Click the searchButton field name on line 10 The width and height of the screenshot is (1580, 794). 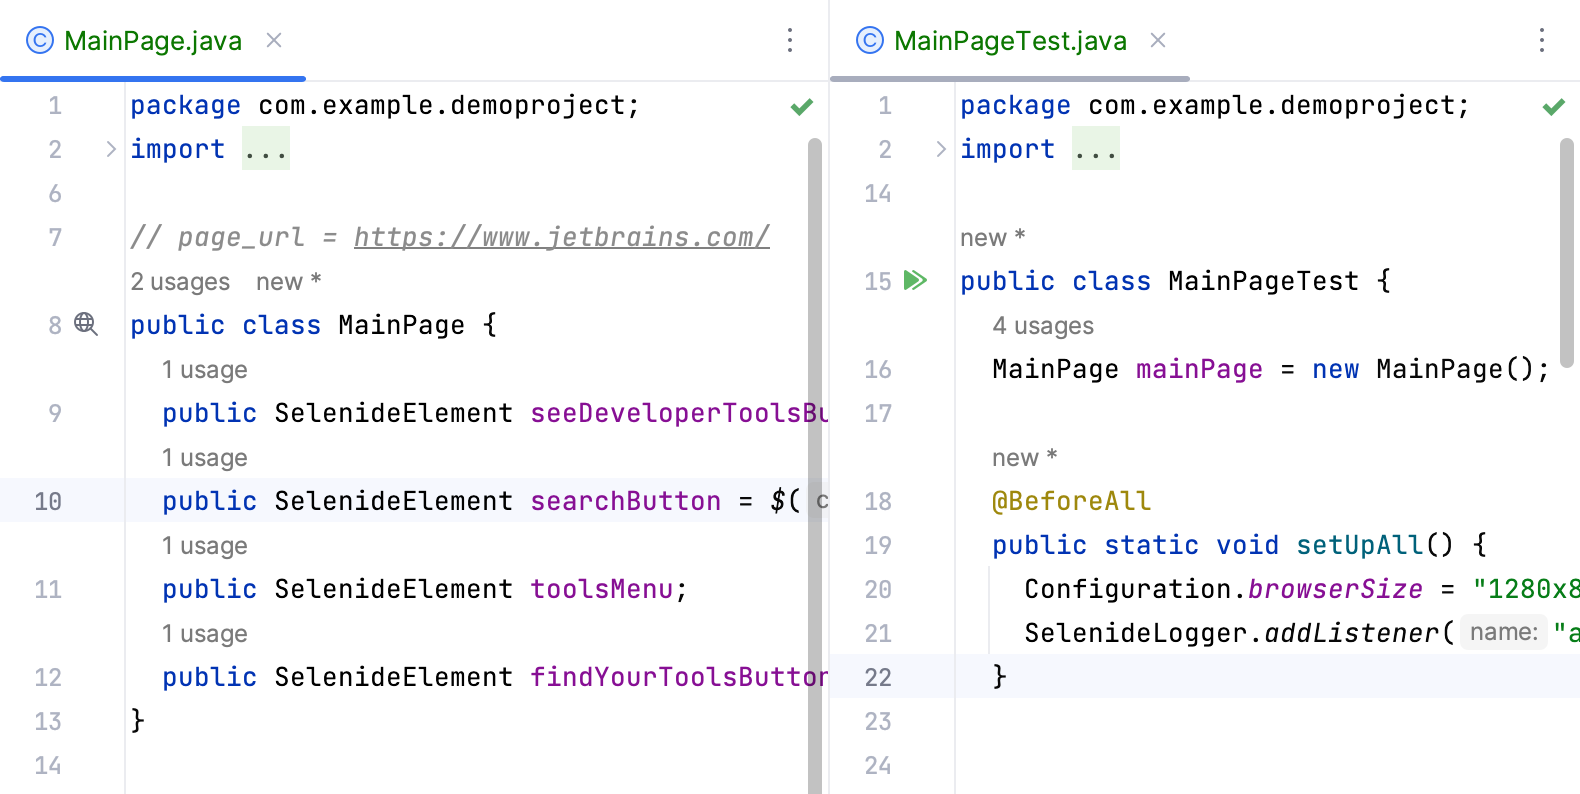point(626,501)
